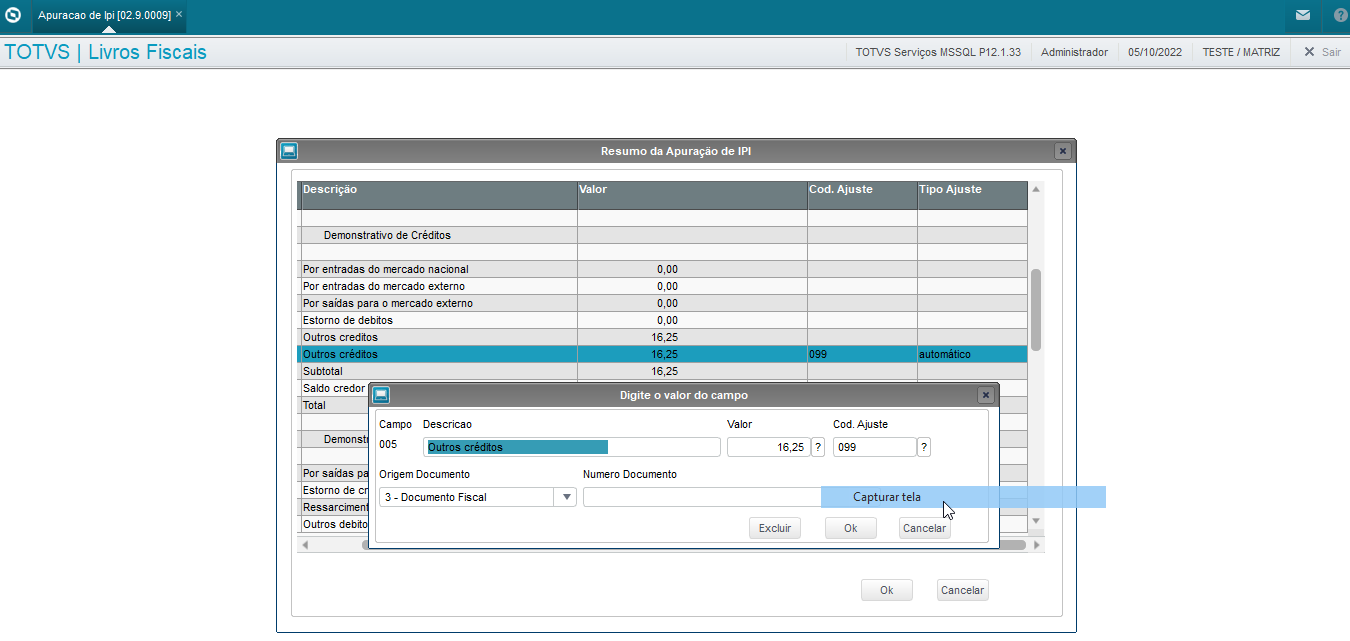Select the Por saídas para o mercado externo row
1350x641 pixels.
tap(662, 303)
